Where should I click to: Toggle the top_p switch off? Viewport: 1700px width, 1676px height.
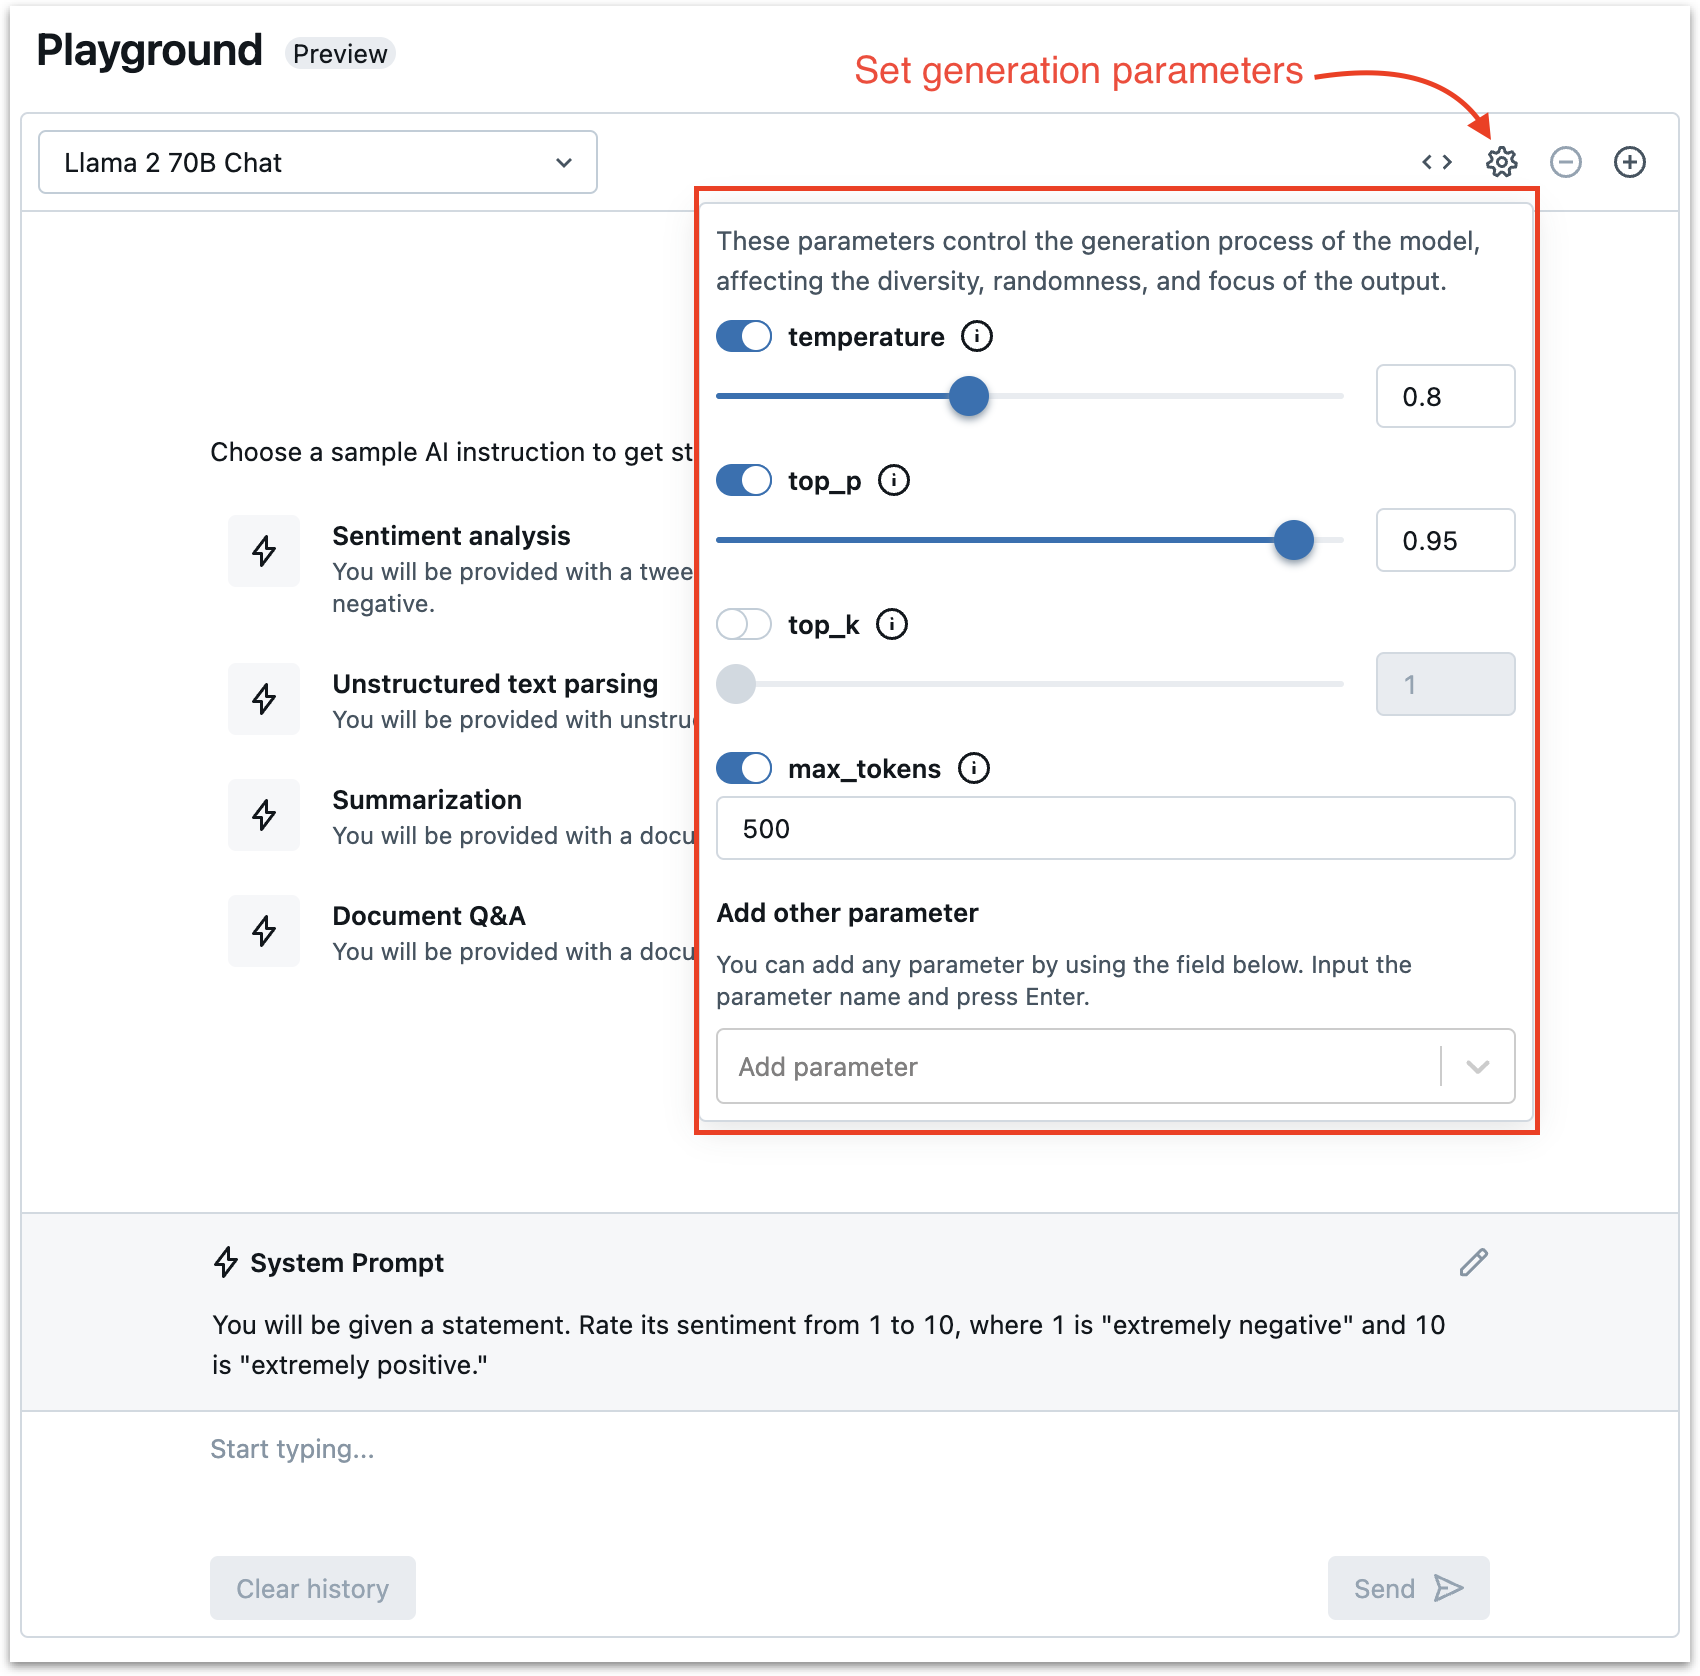click(x=744, y=481)
